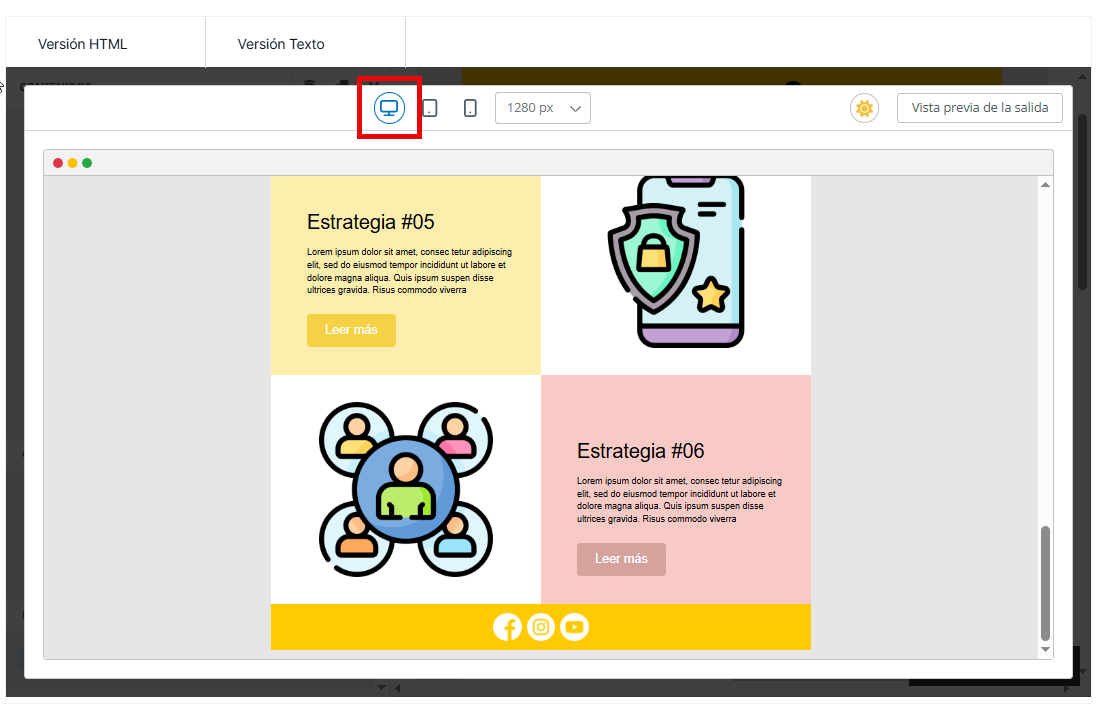
Task: Open the Versión HTML tab
Action: coord(83,44)
